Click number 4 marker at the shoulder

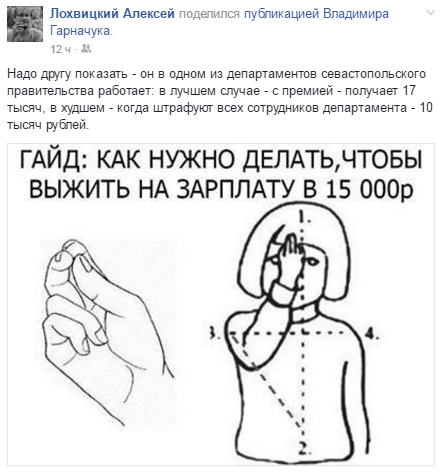[x=371, y=333]
